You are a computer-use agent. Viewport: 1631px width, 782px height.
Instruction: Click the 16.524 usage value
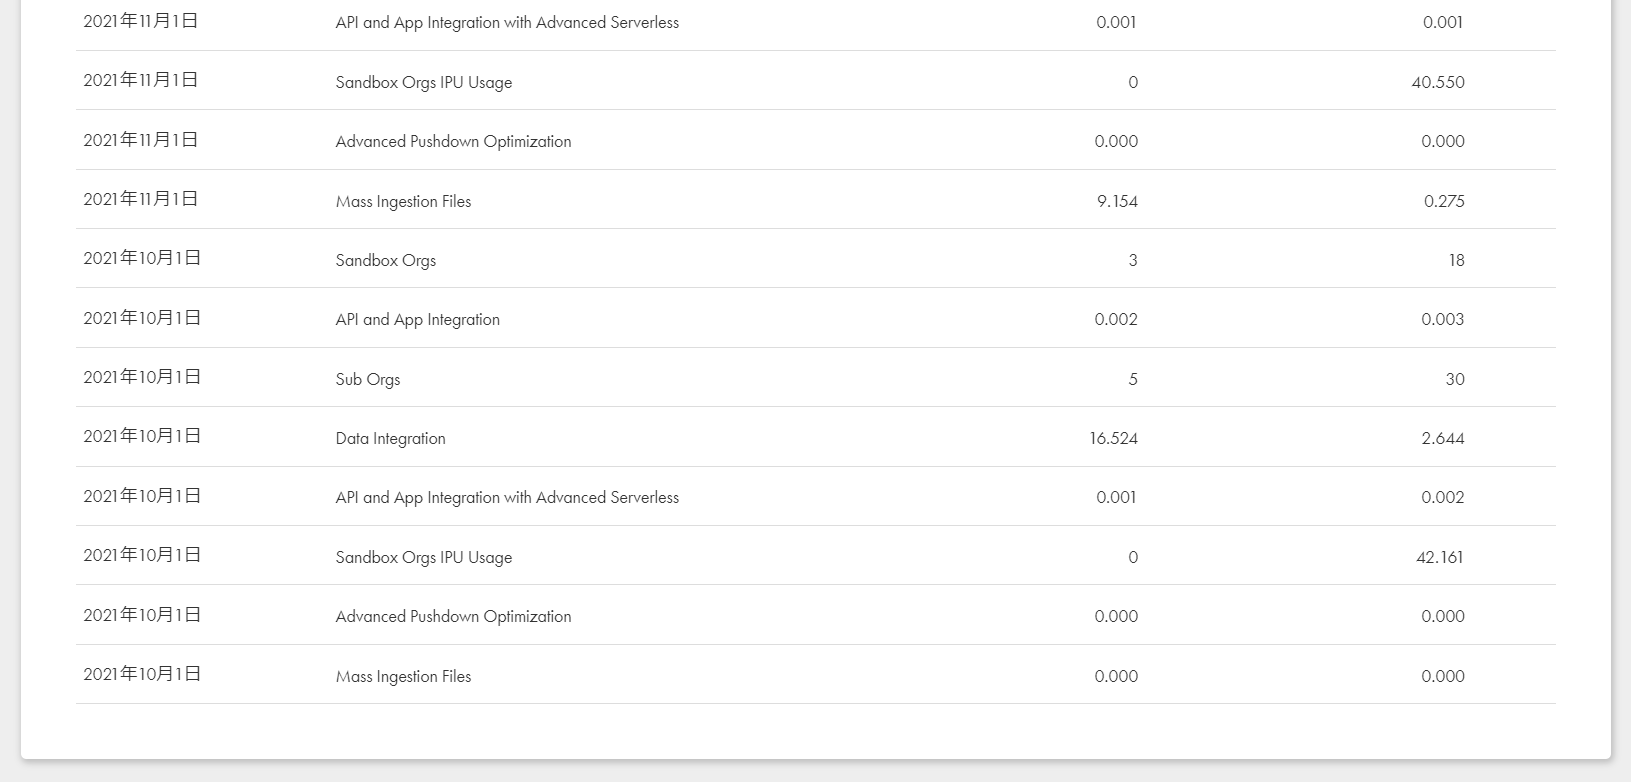(x=1113, y=438)
